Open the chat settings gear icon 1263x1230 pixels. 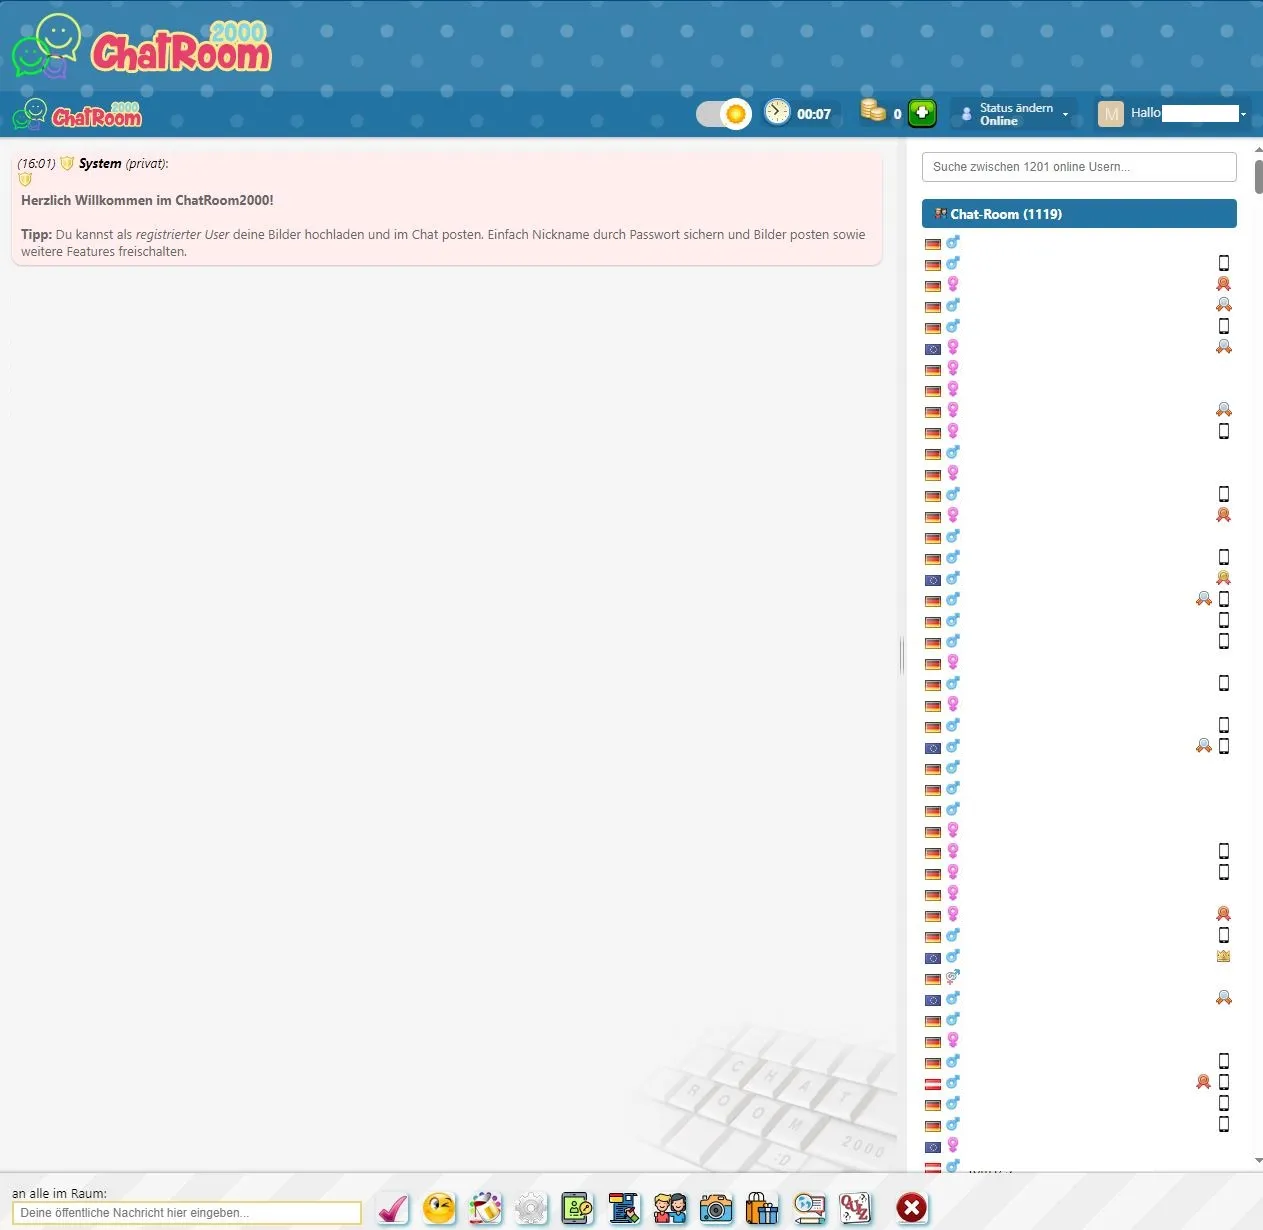pyautogui.click(x=530, y=1209)
